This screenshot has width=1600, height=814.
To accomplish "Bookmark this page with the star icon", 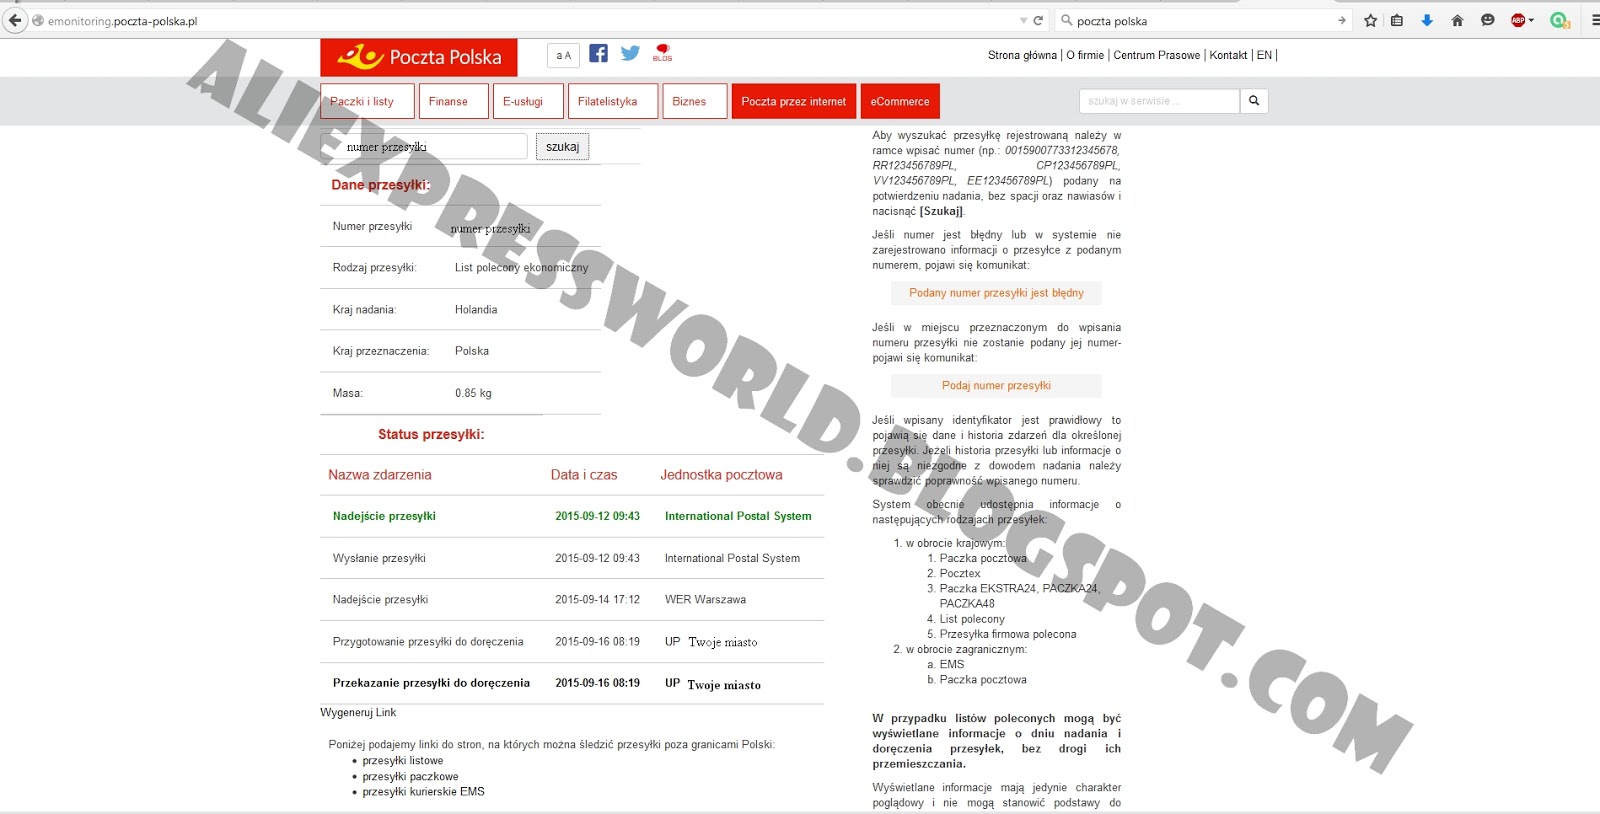I will (x=1370, y=20).
